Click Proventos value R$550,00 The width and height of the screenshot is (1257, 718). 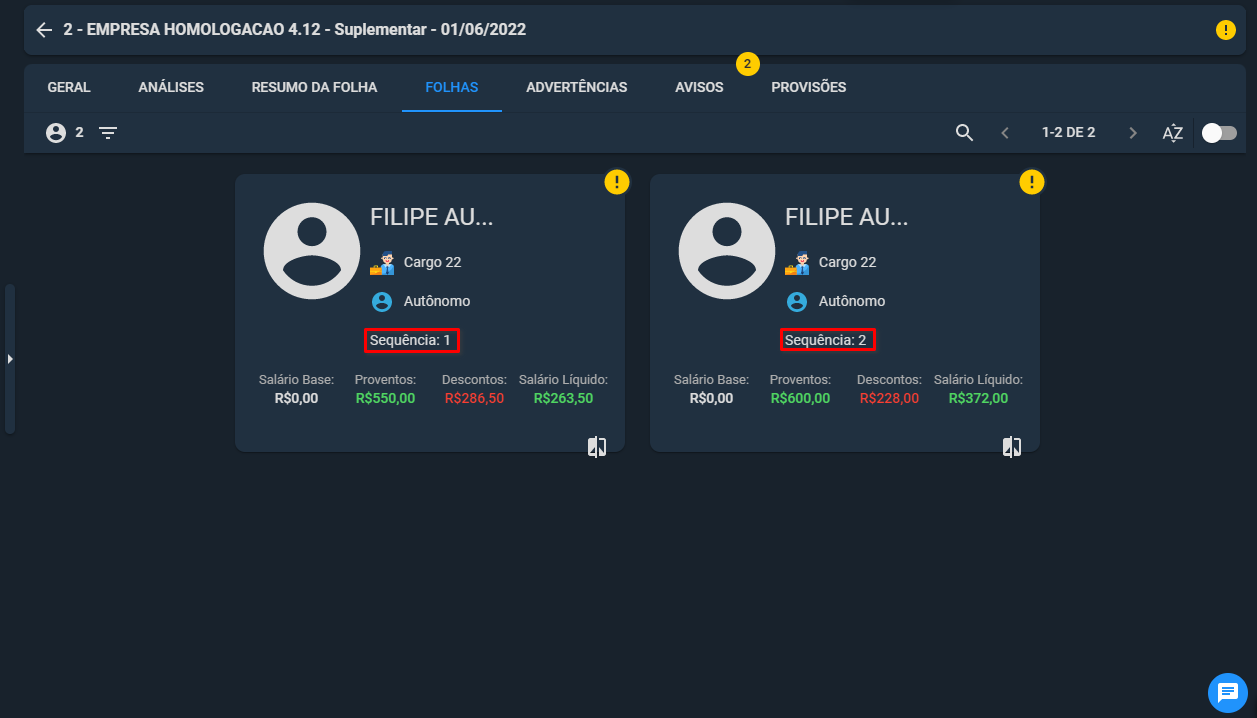[385, 398]
